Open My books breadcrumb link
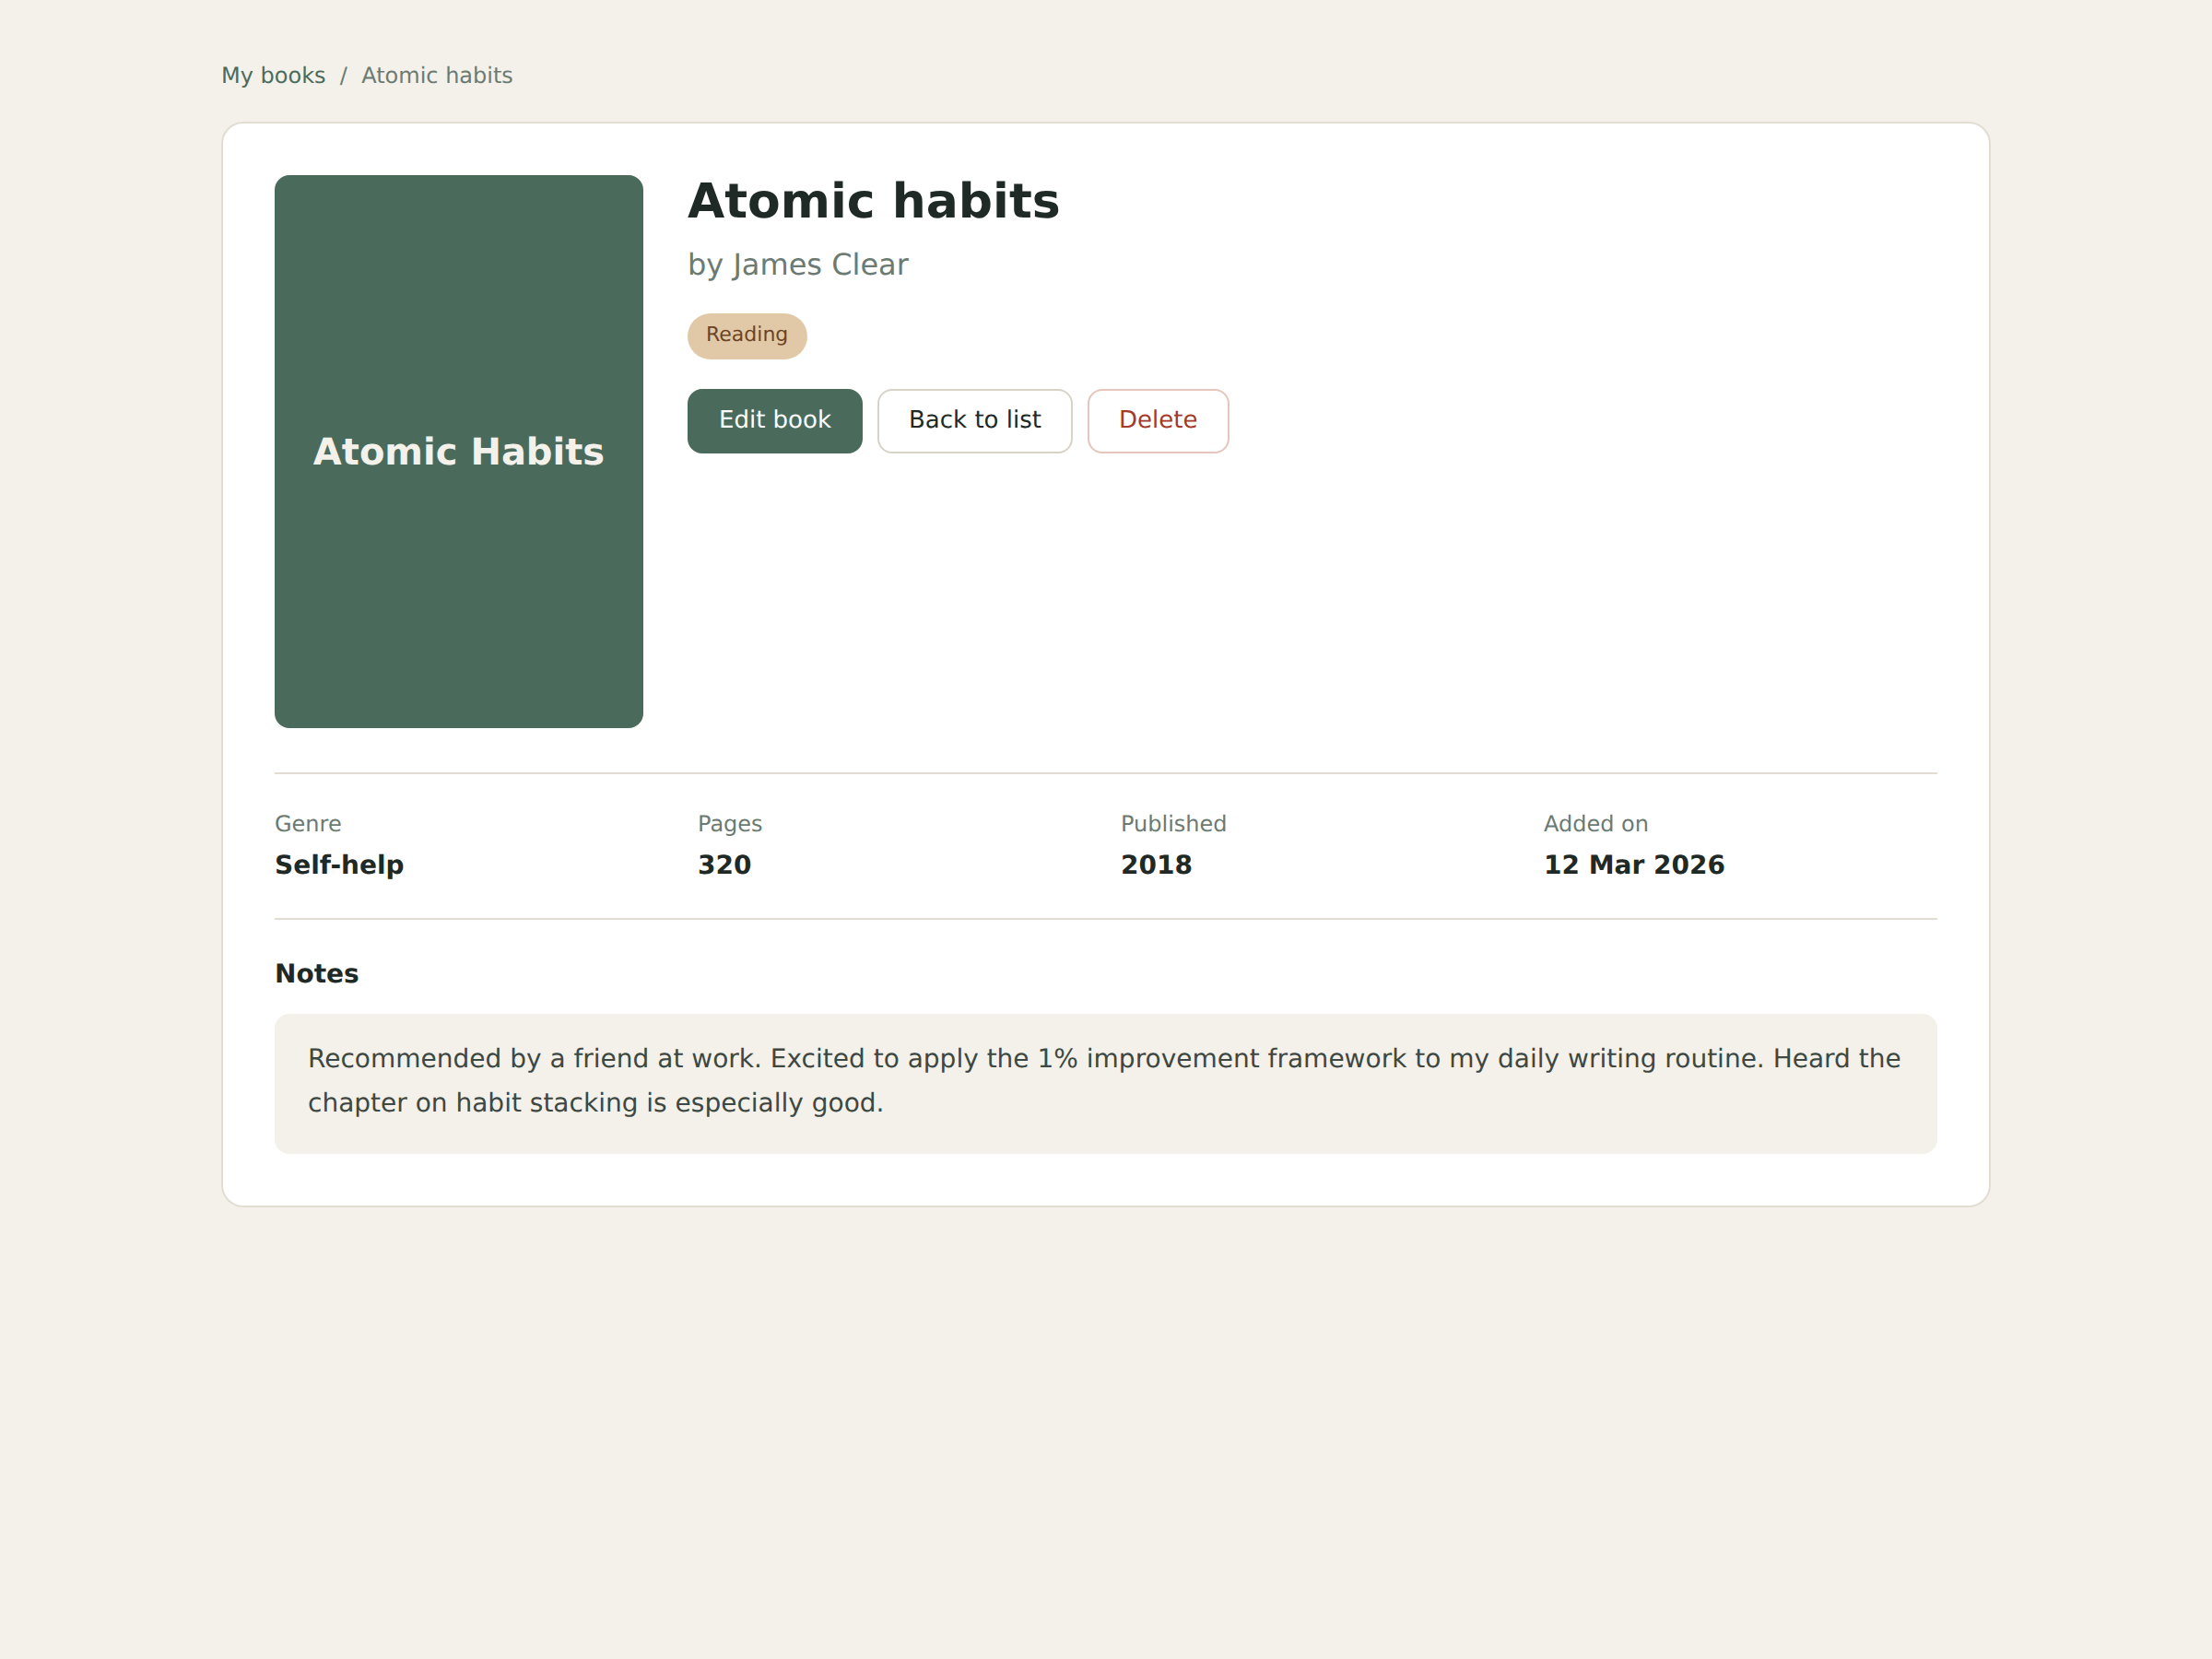This screenshot has width=2212, height=1659. coord(273,76)
